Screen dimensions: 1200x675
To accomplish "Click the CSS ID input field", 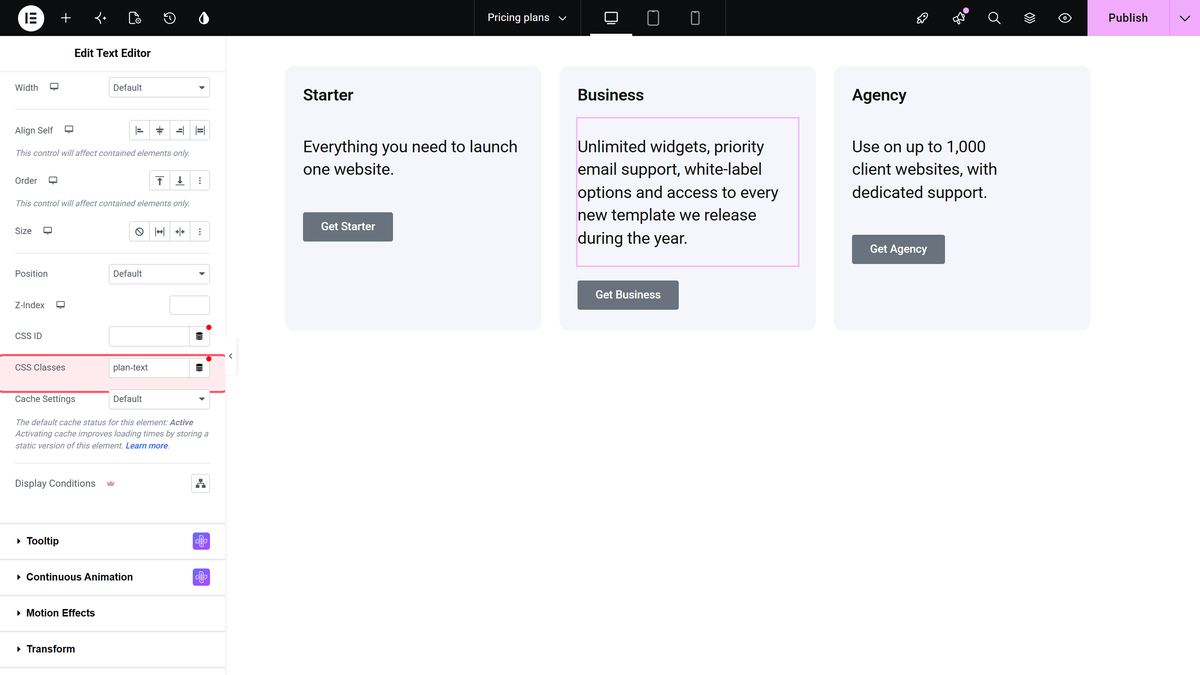I will click(149, 337).
